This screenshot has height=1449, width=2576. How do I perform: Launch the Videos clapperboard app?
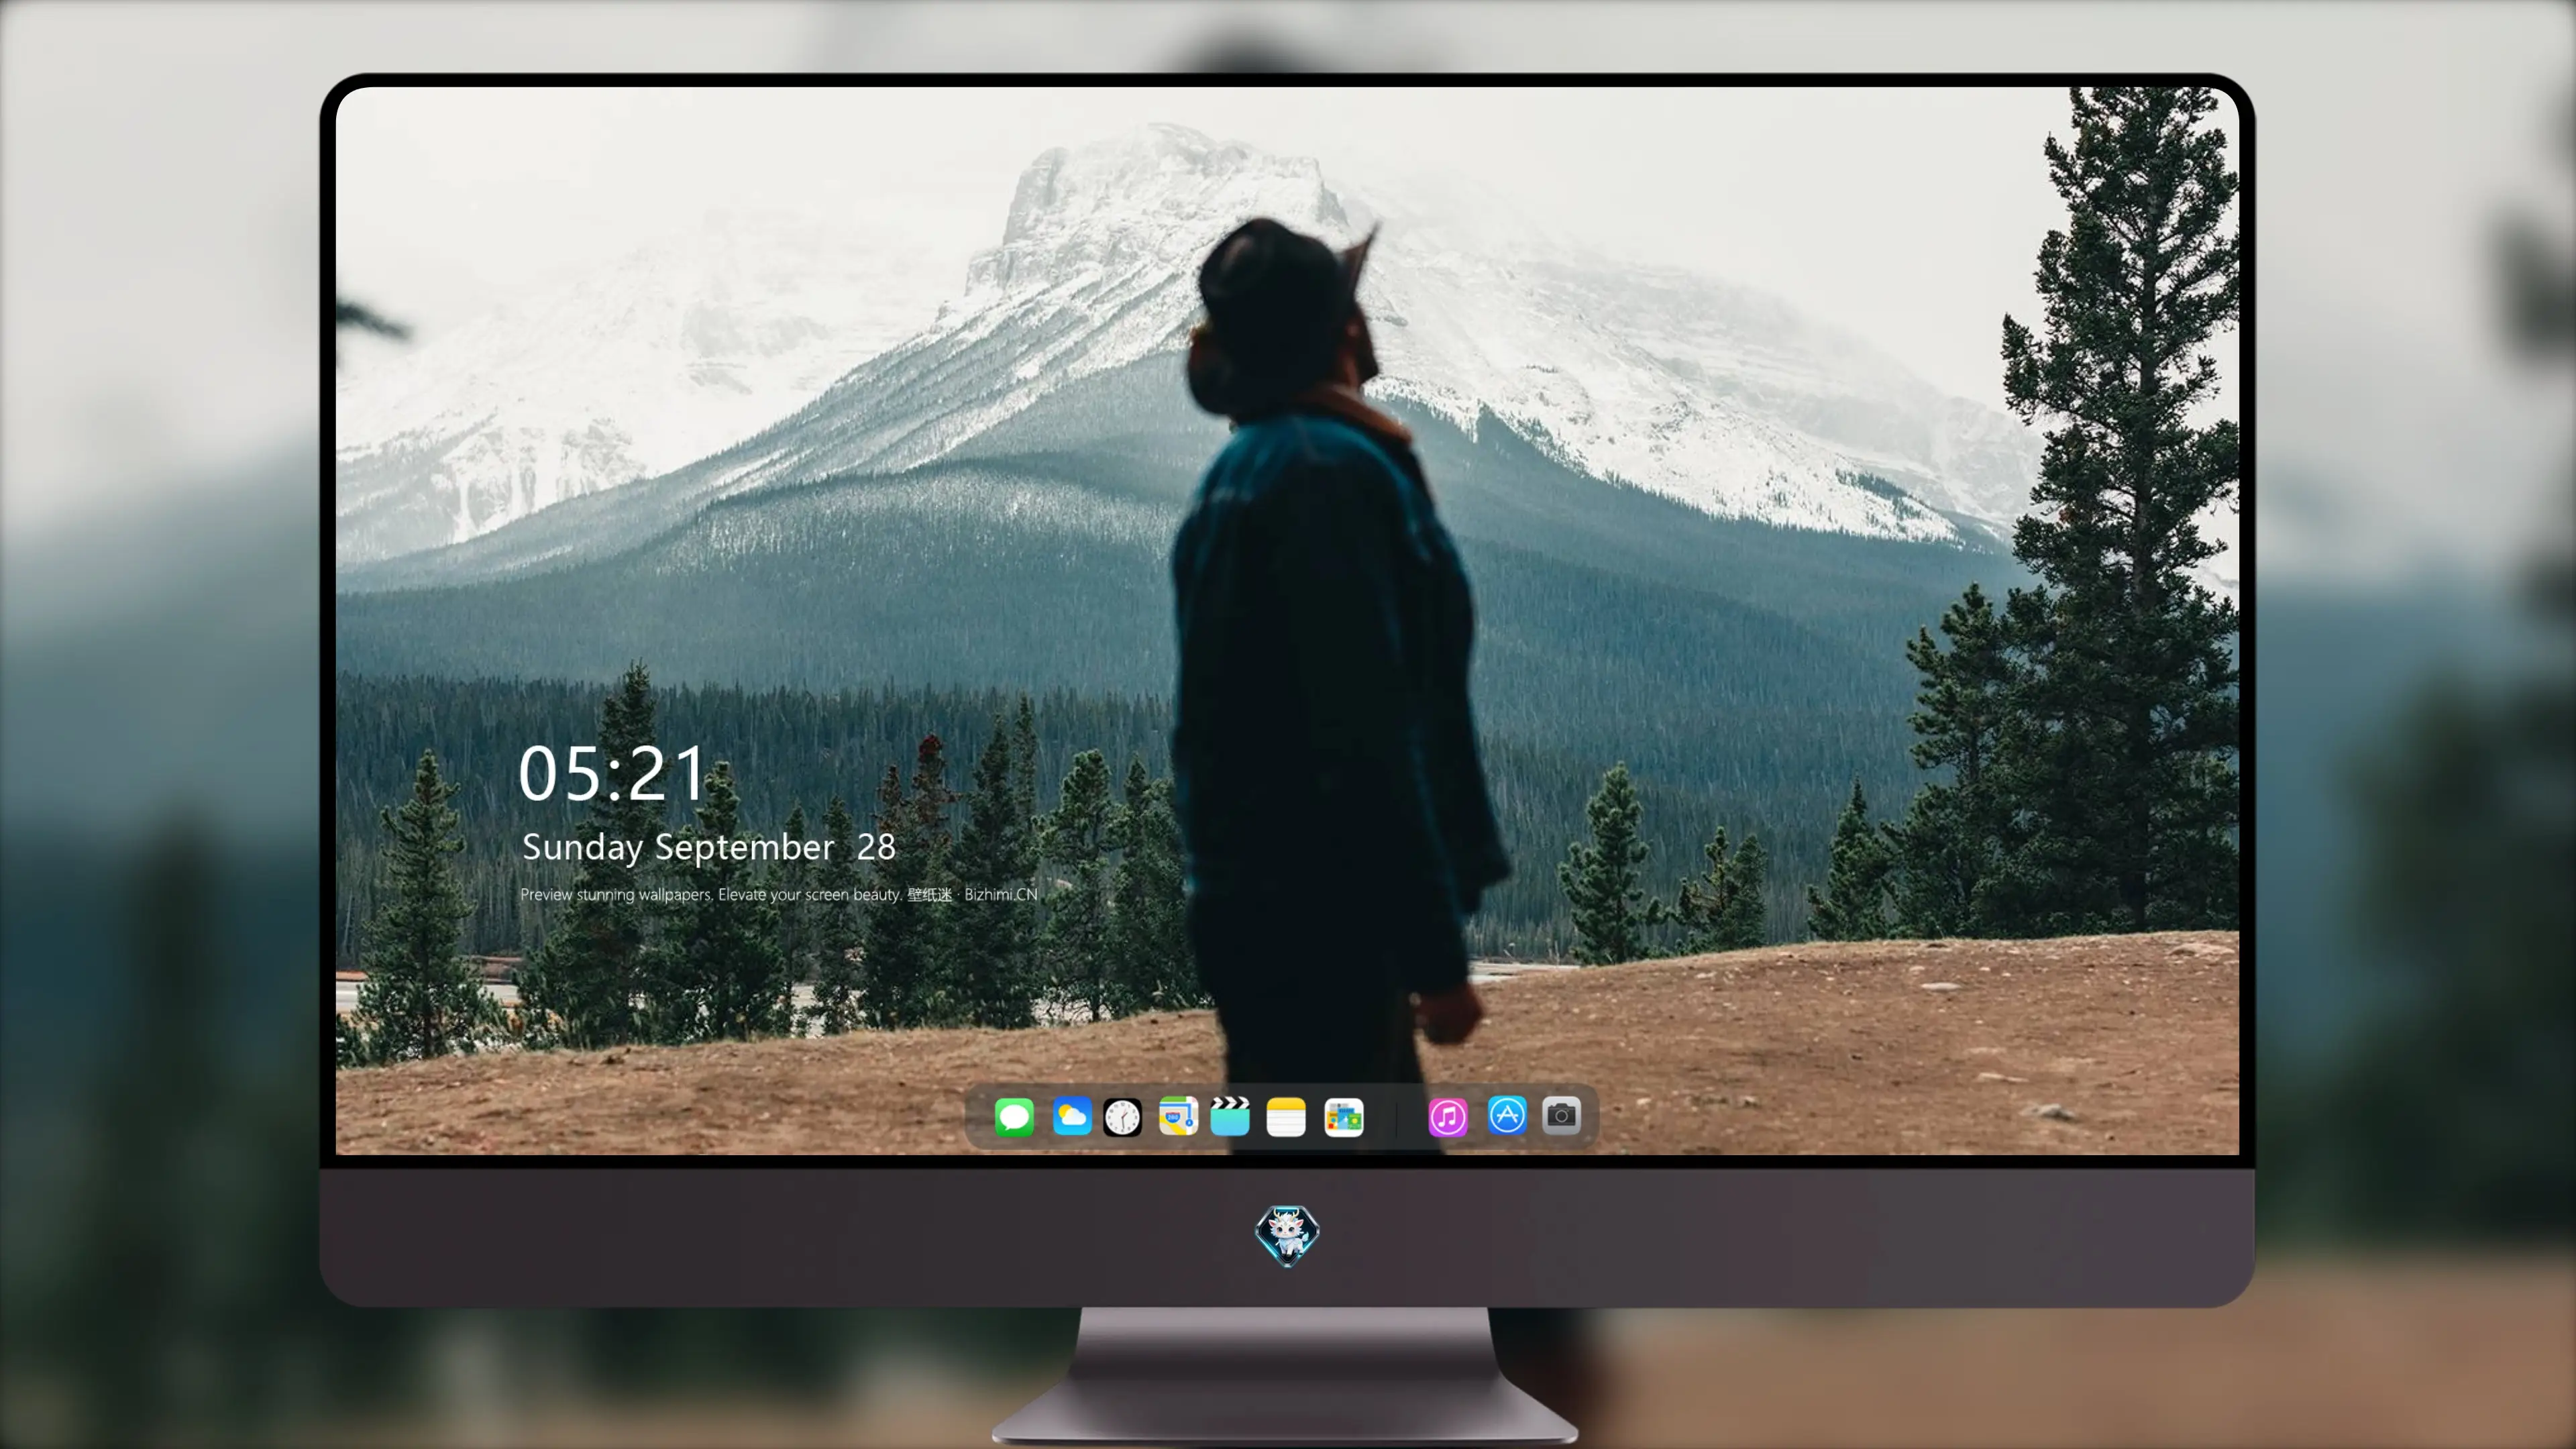click(x=1230, y=1116)
